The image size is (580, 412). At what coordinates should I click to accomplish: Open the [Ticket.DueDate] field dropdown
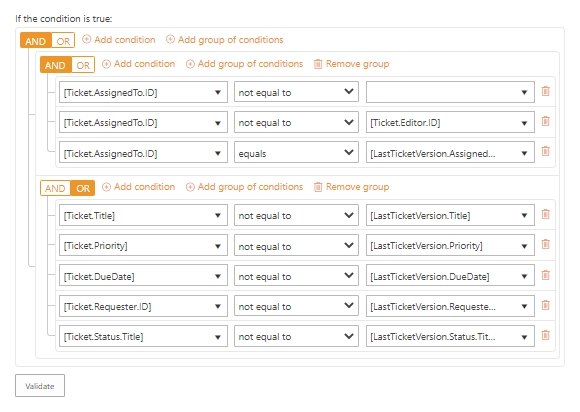coord(143,276)
